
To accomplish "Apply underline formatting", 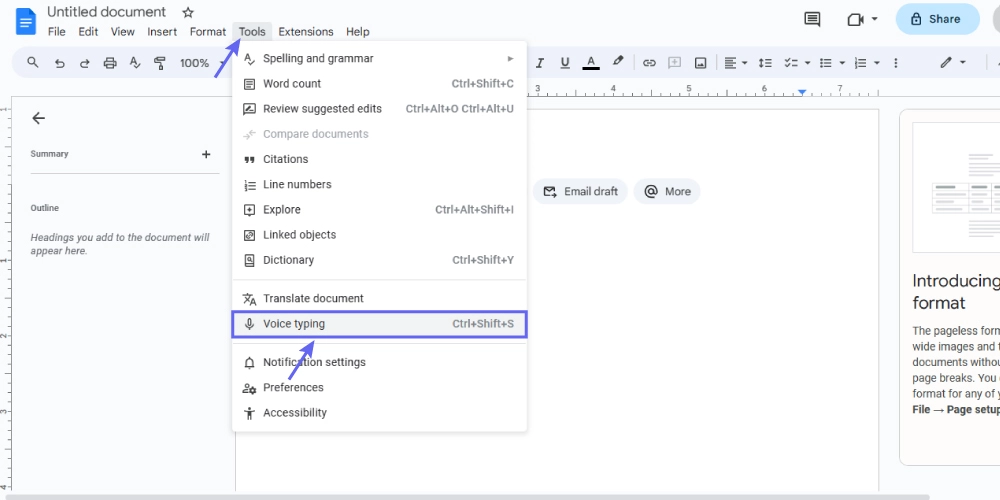I will point(564,62).
